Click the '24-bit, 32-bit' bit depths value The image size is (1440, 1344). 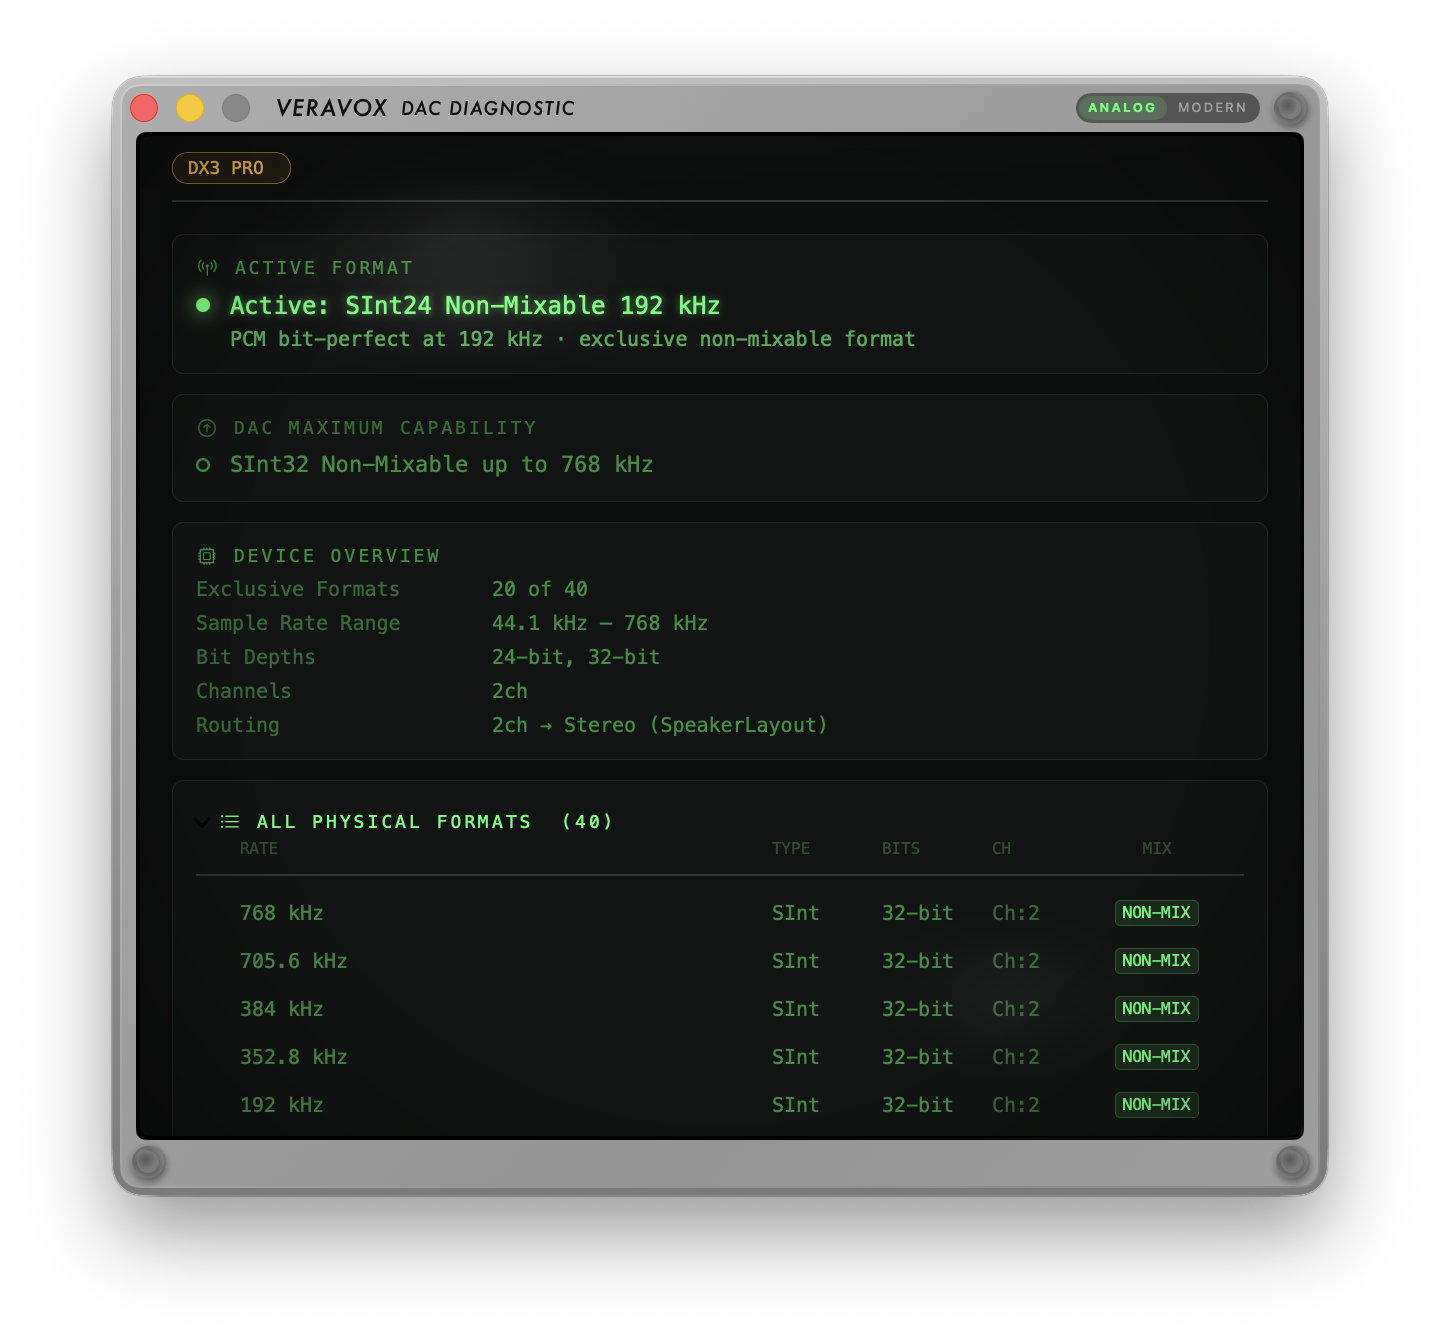tap(576, 657)
